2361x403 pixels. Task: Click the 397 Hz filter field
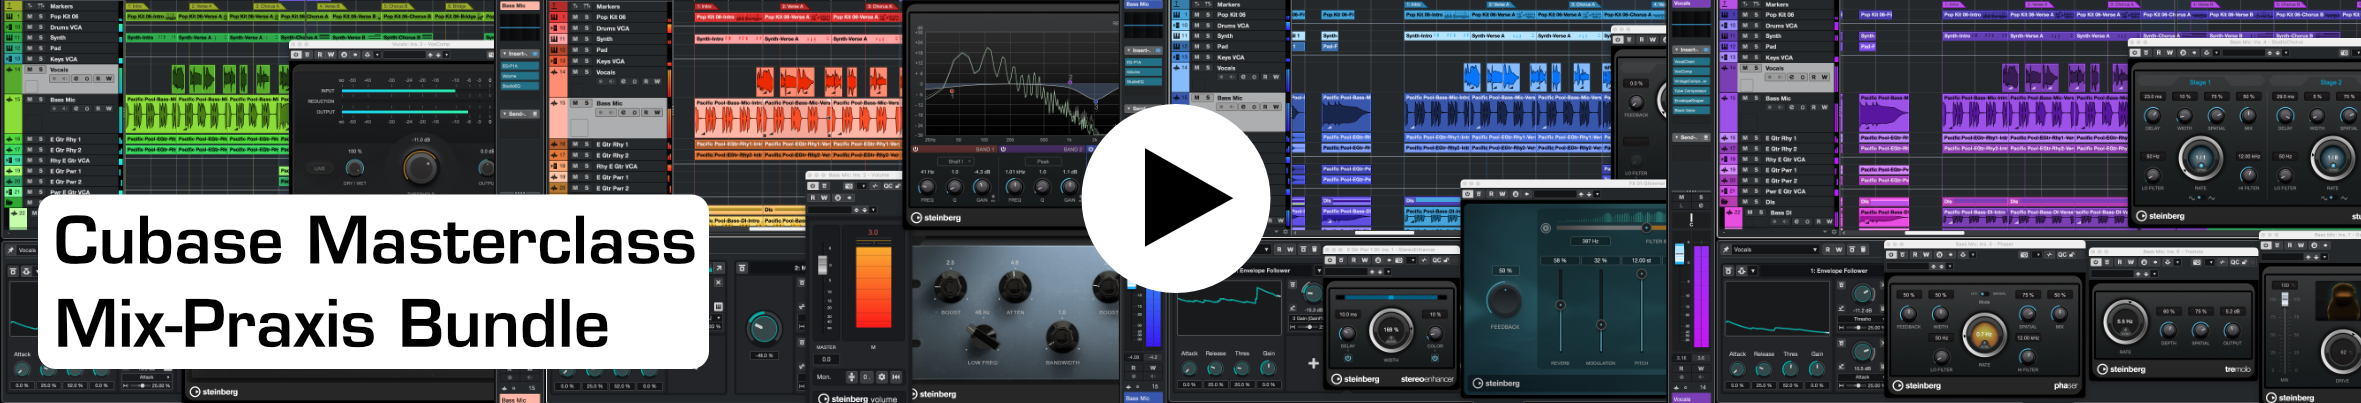pos(1590,241)
